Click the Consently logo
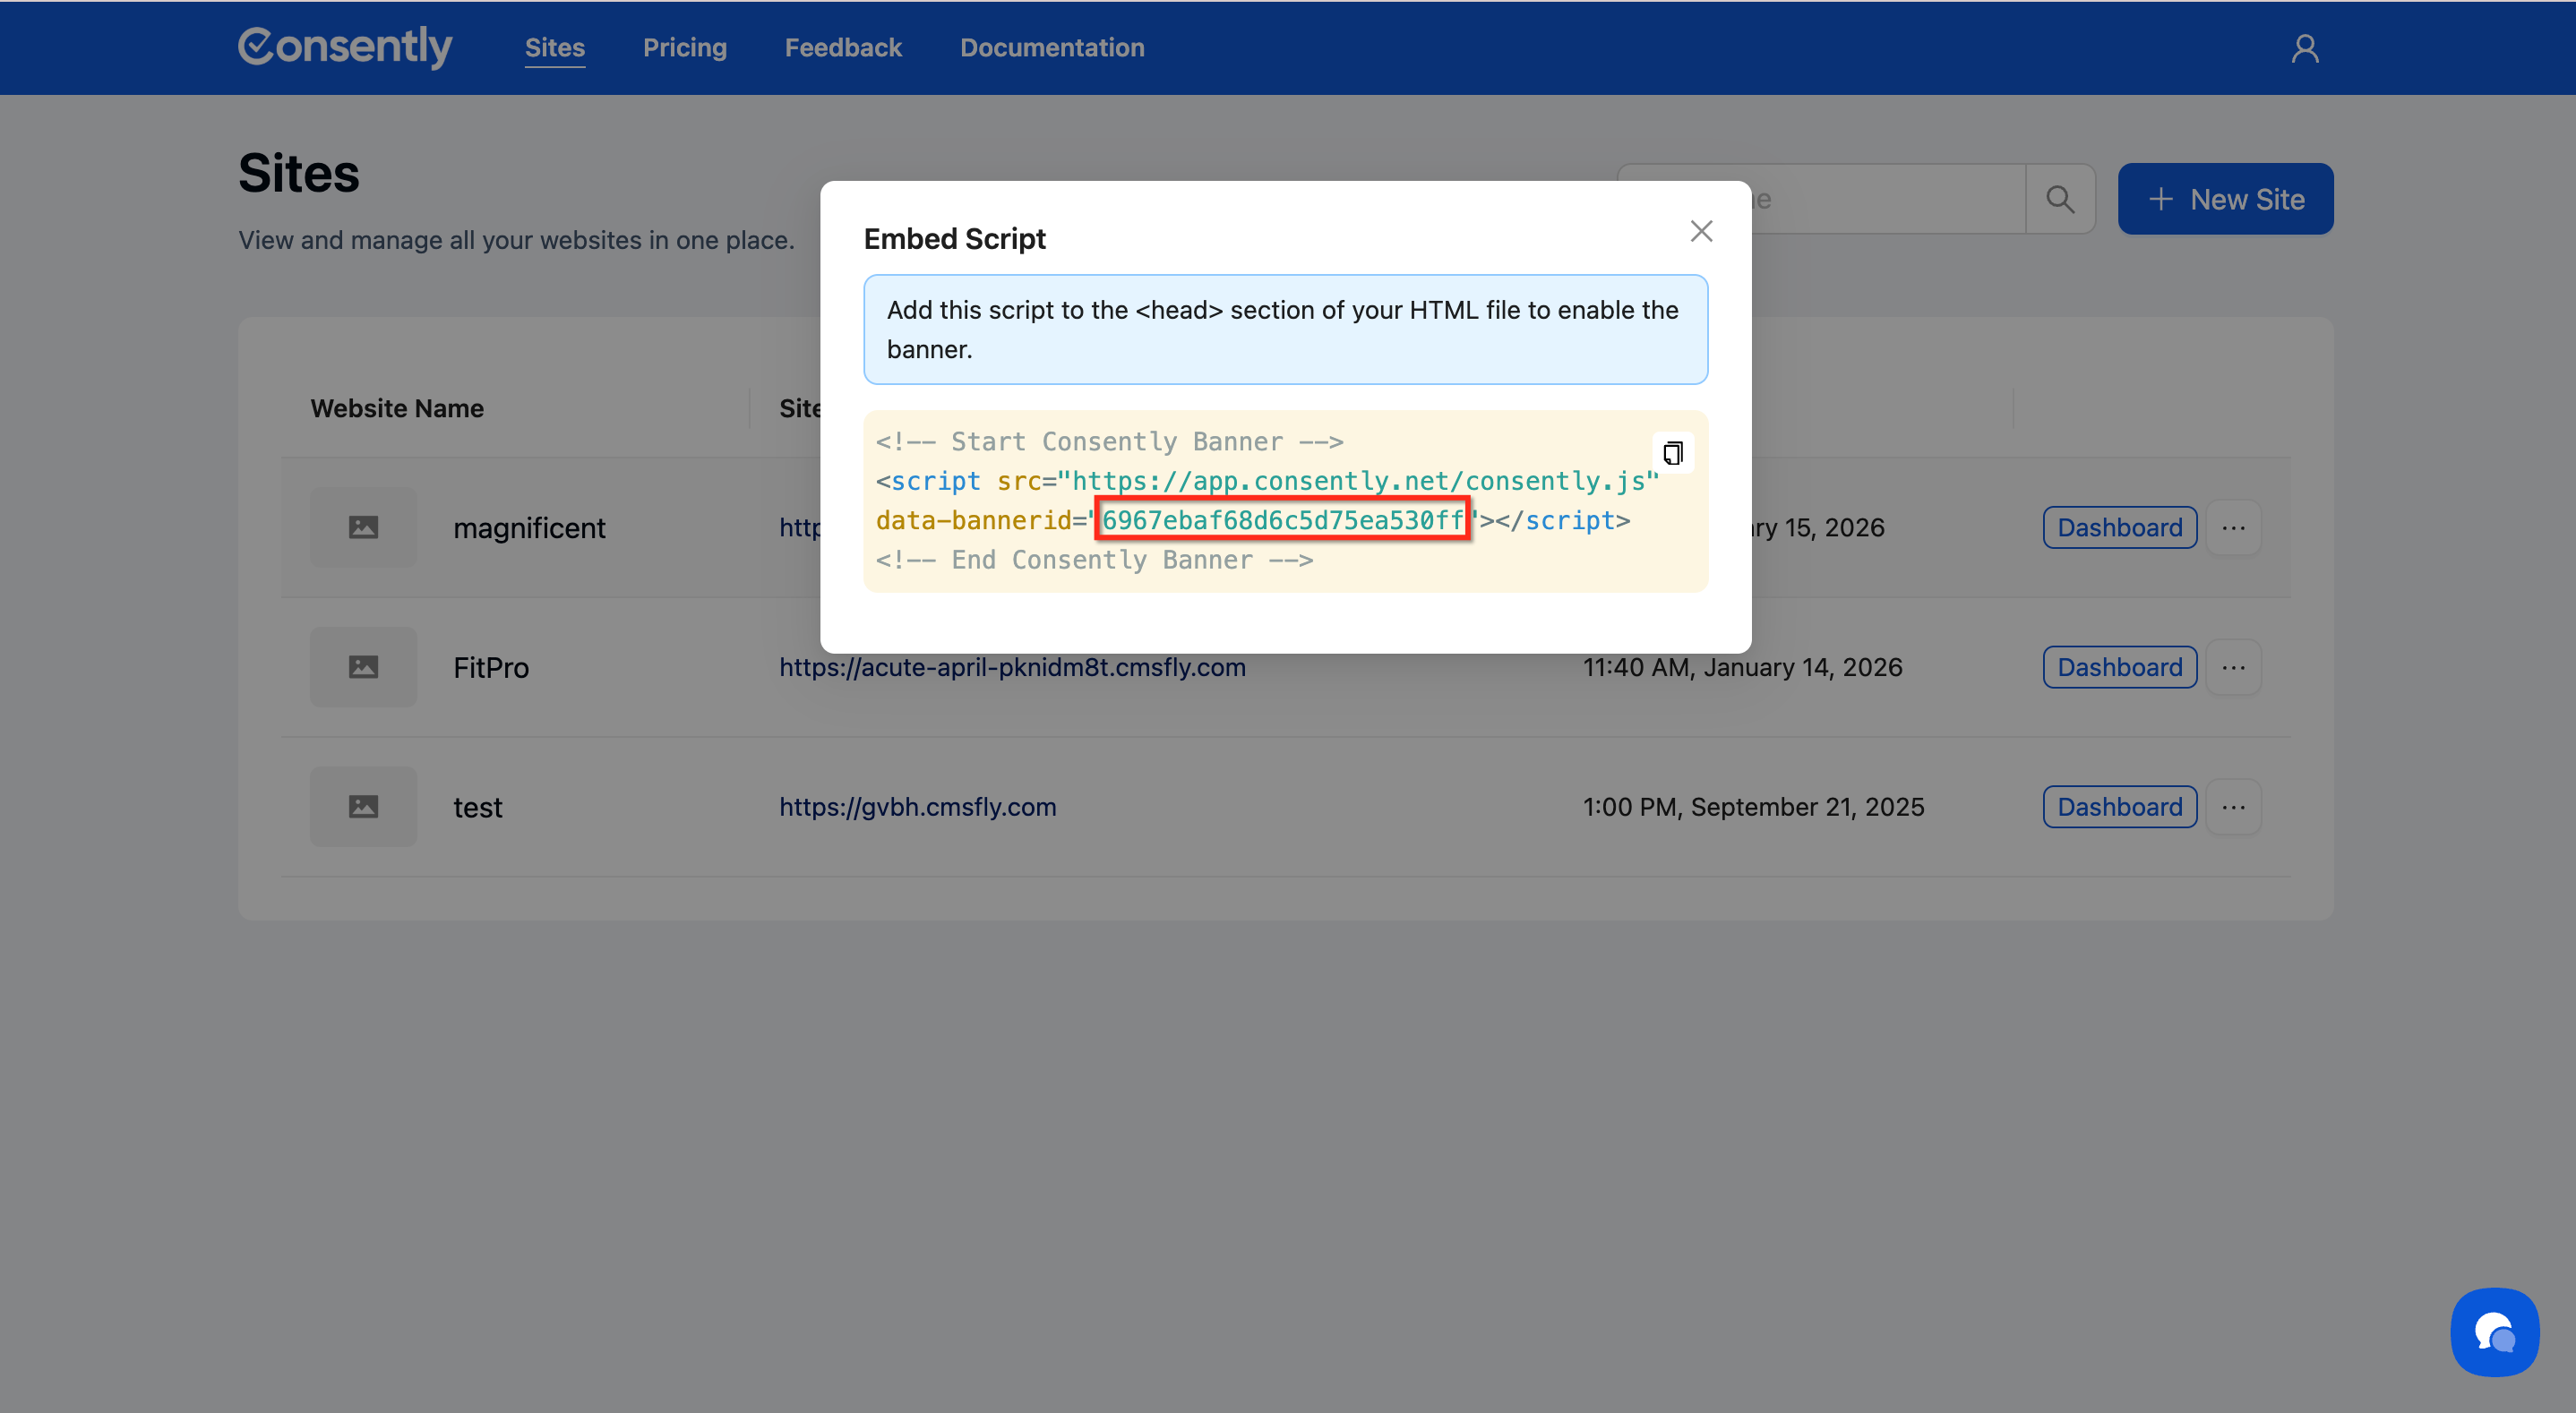This screenshot has height=1413, width=2576. pos(345,47)
